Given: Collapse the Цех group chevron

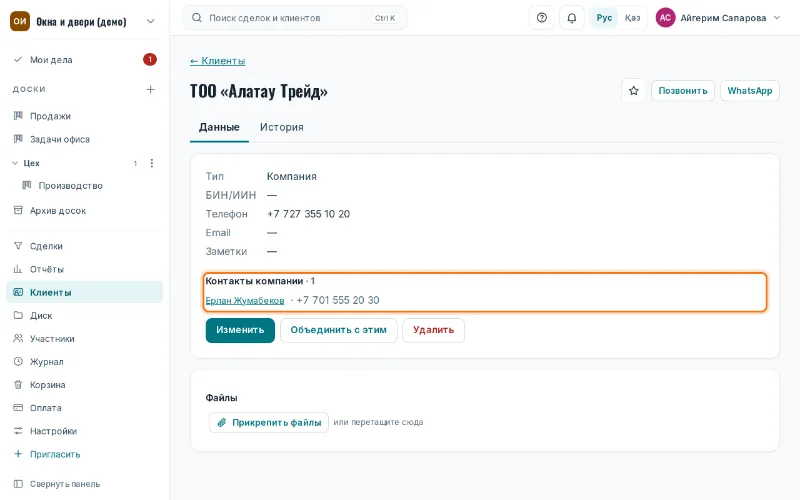Looking at the screenshot, I should click(15, 163).
